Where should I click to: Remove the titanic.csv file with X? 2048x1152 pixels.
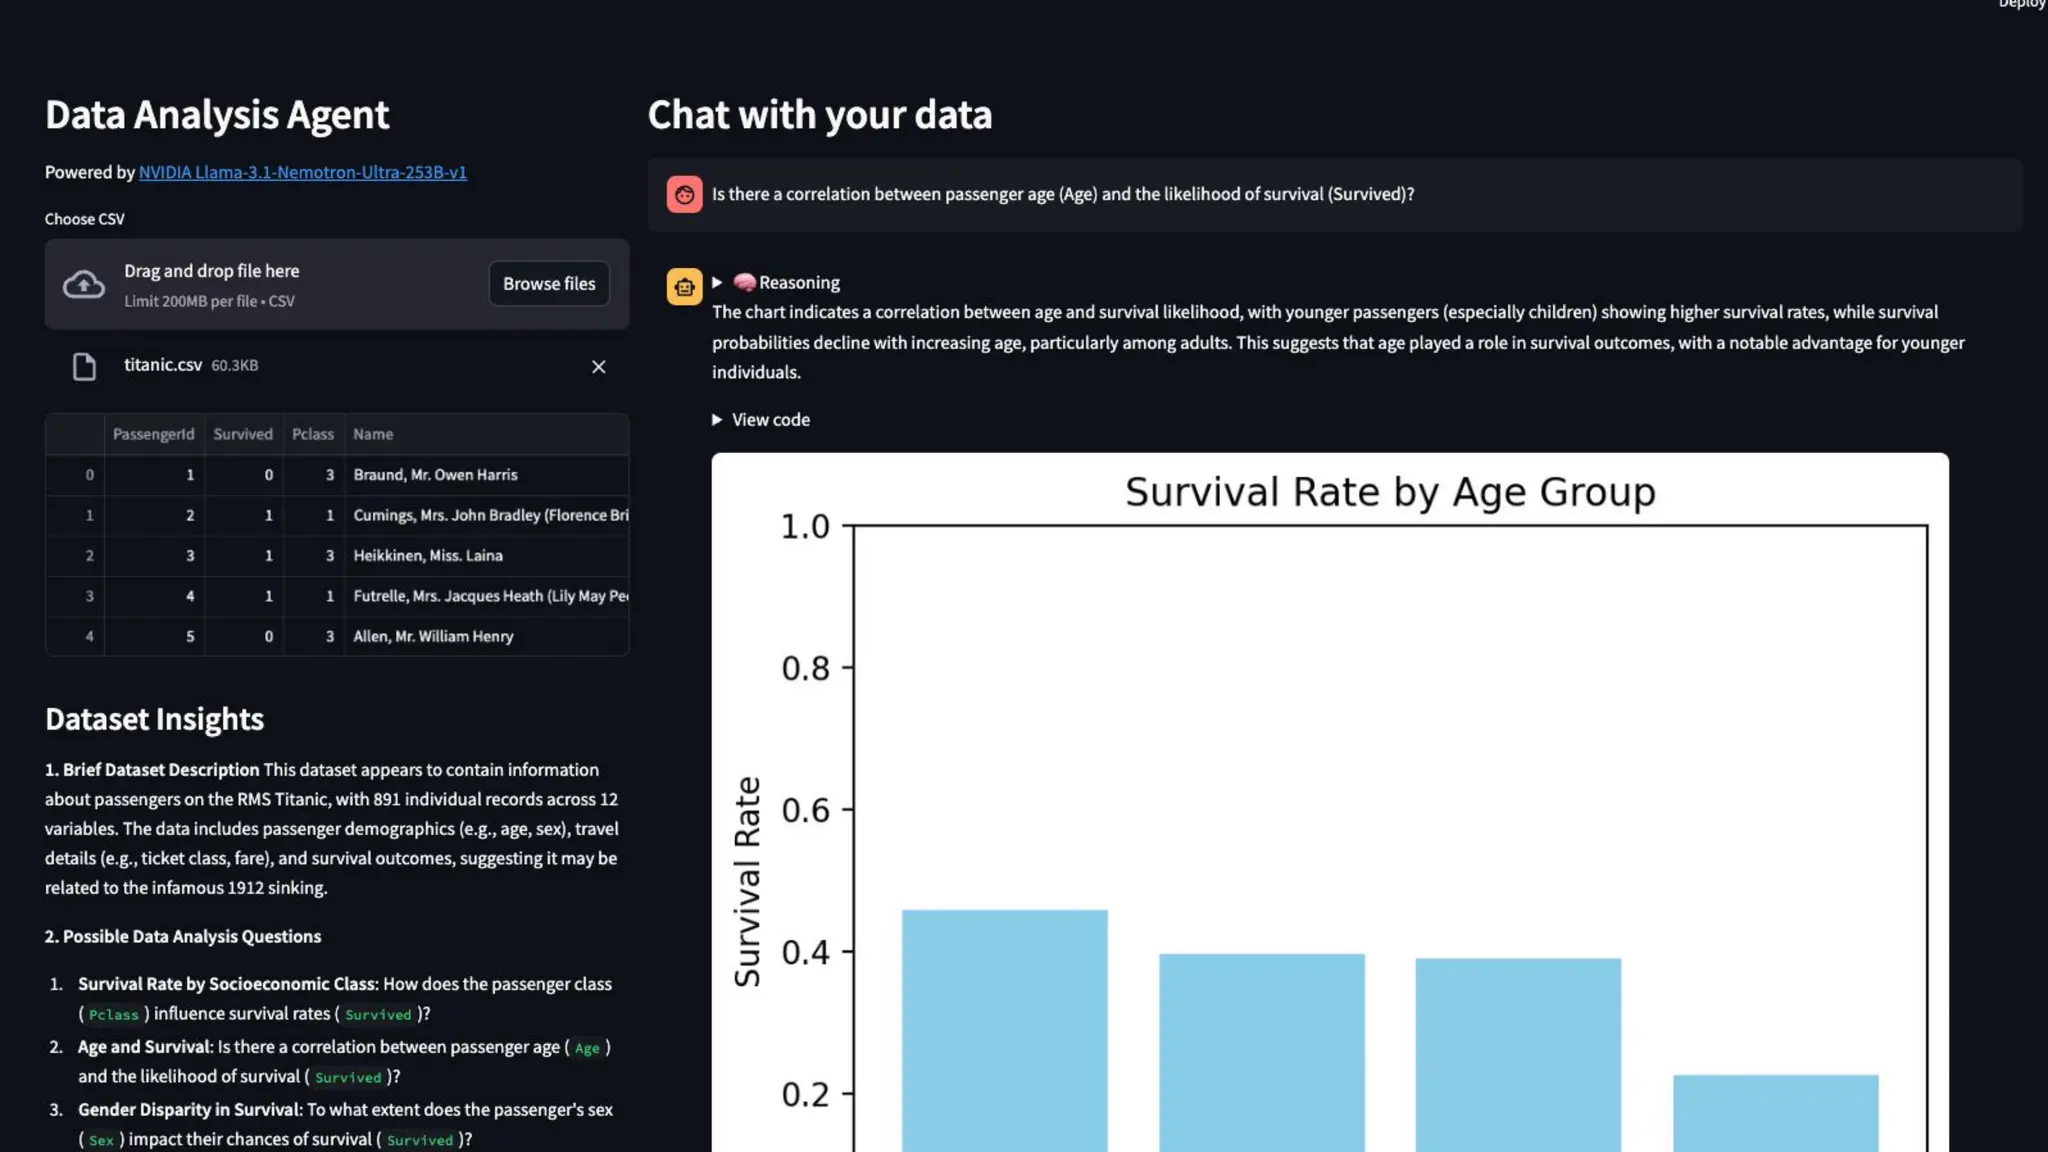coord(598,367)
